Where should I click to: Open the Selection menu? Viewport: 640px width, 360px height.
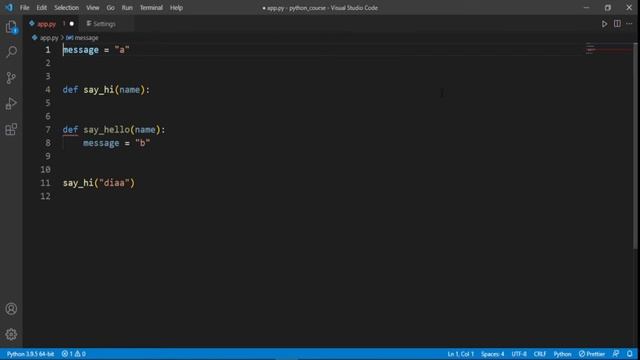point(67,8)
